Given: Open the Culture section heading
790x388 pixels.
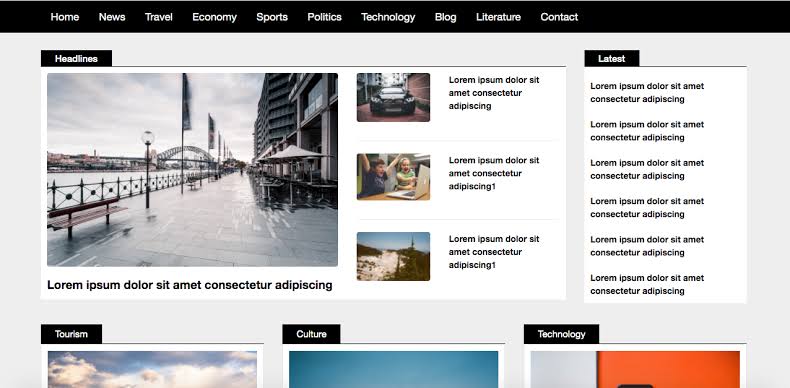Looking at the screenshot, I should [311, 334].
